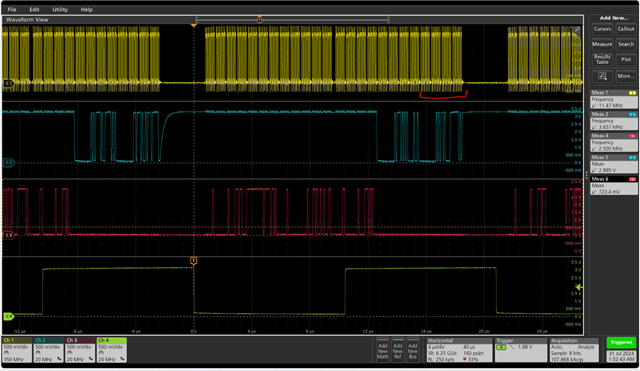Add new Cursors
Screen dimensions: 640x371
click(602, 29)
